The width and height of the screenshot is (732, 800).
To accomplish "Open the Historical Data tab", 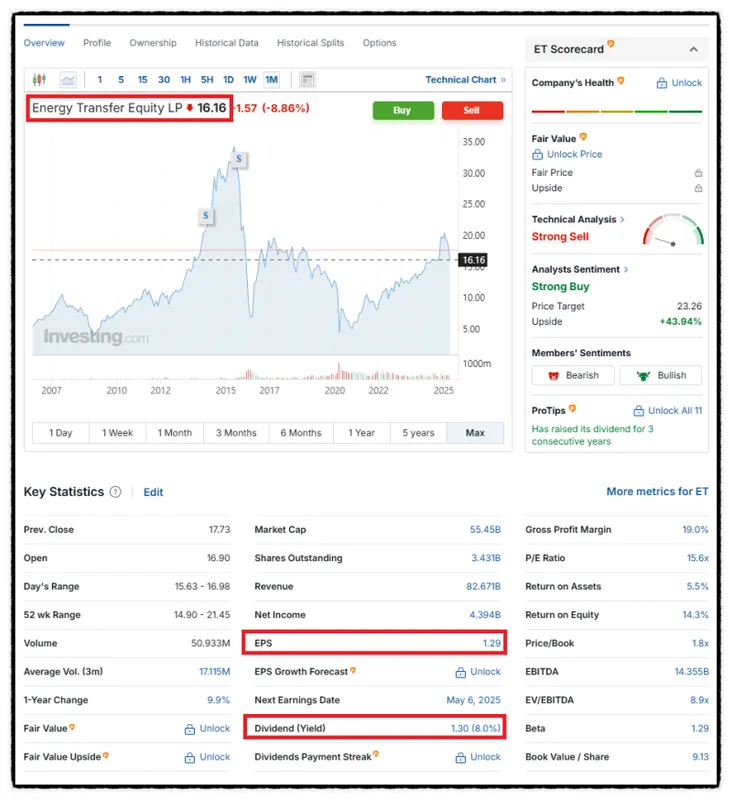I will coord(226,43).
